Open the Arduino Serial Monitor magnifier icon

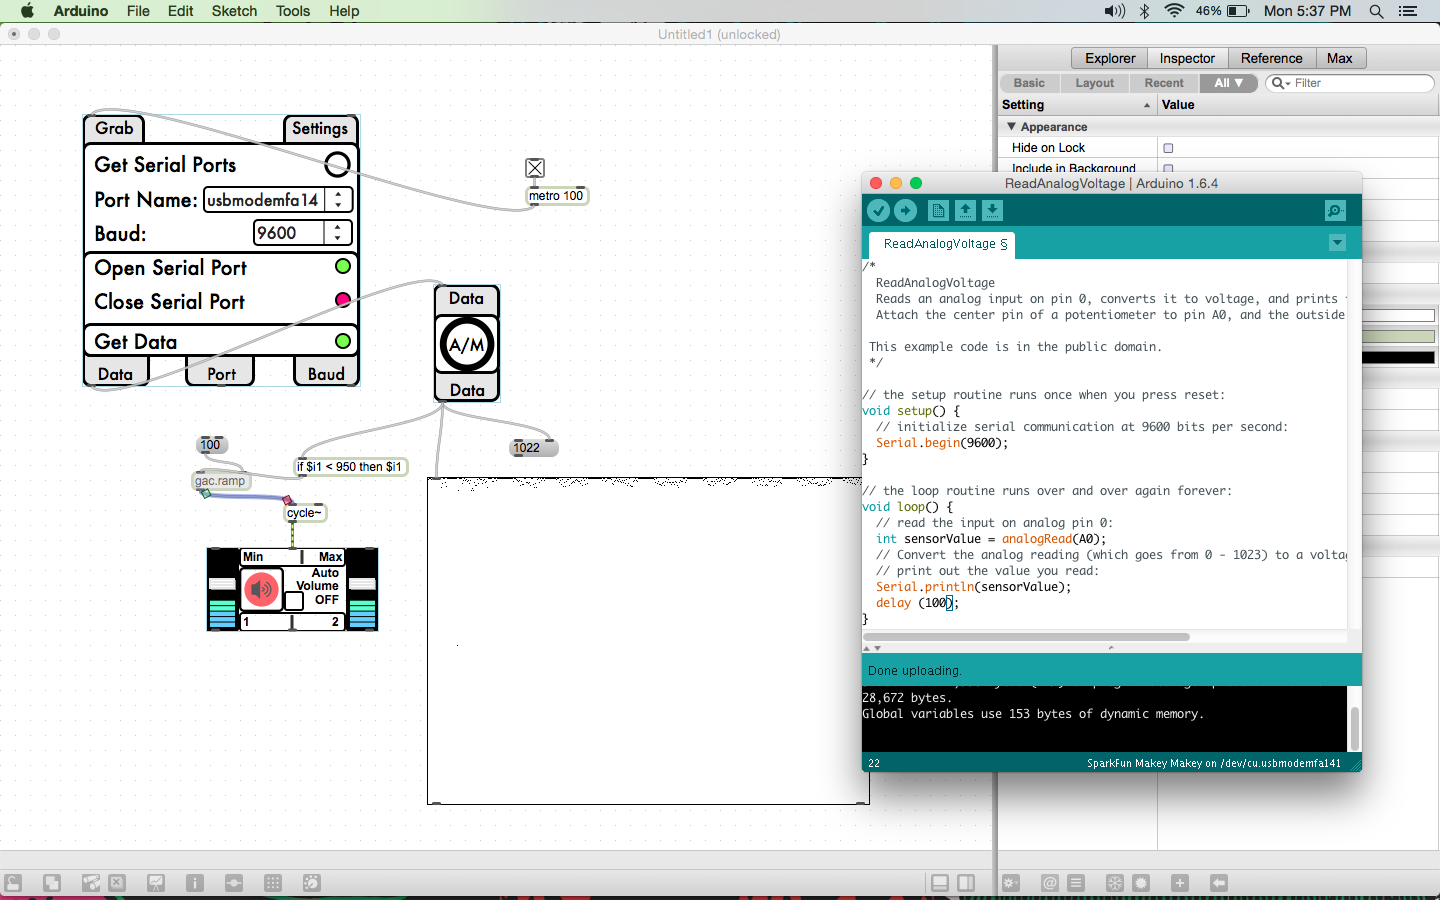1335,210
